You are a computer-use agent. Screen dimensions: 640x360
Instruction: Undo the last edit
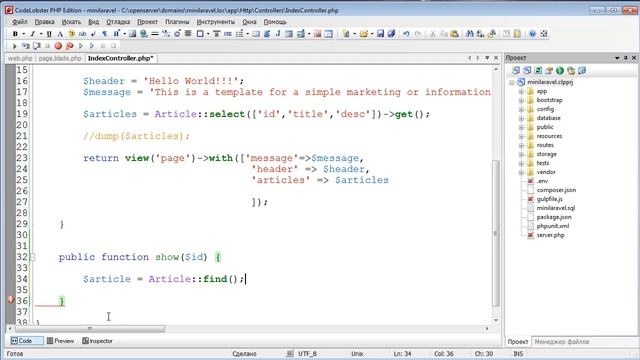pyautogui.click(x=406, y=34)
